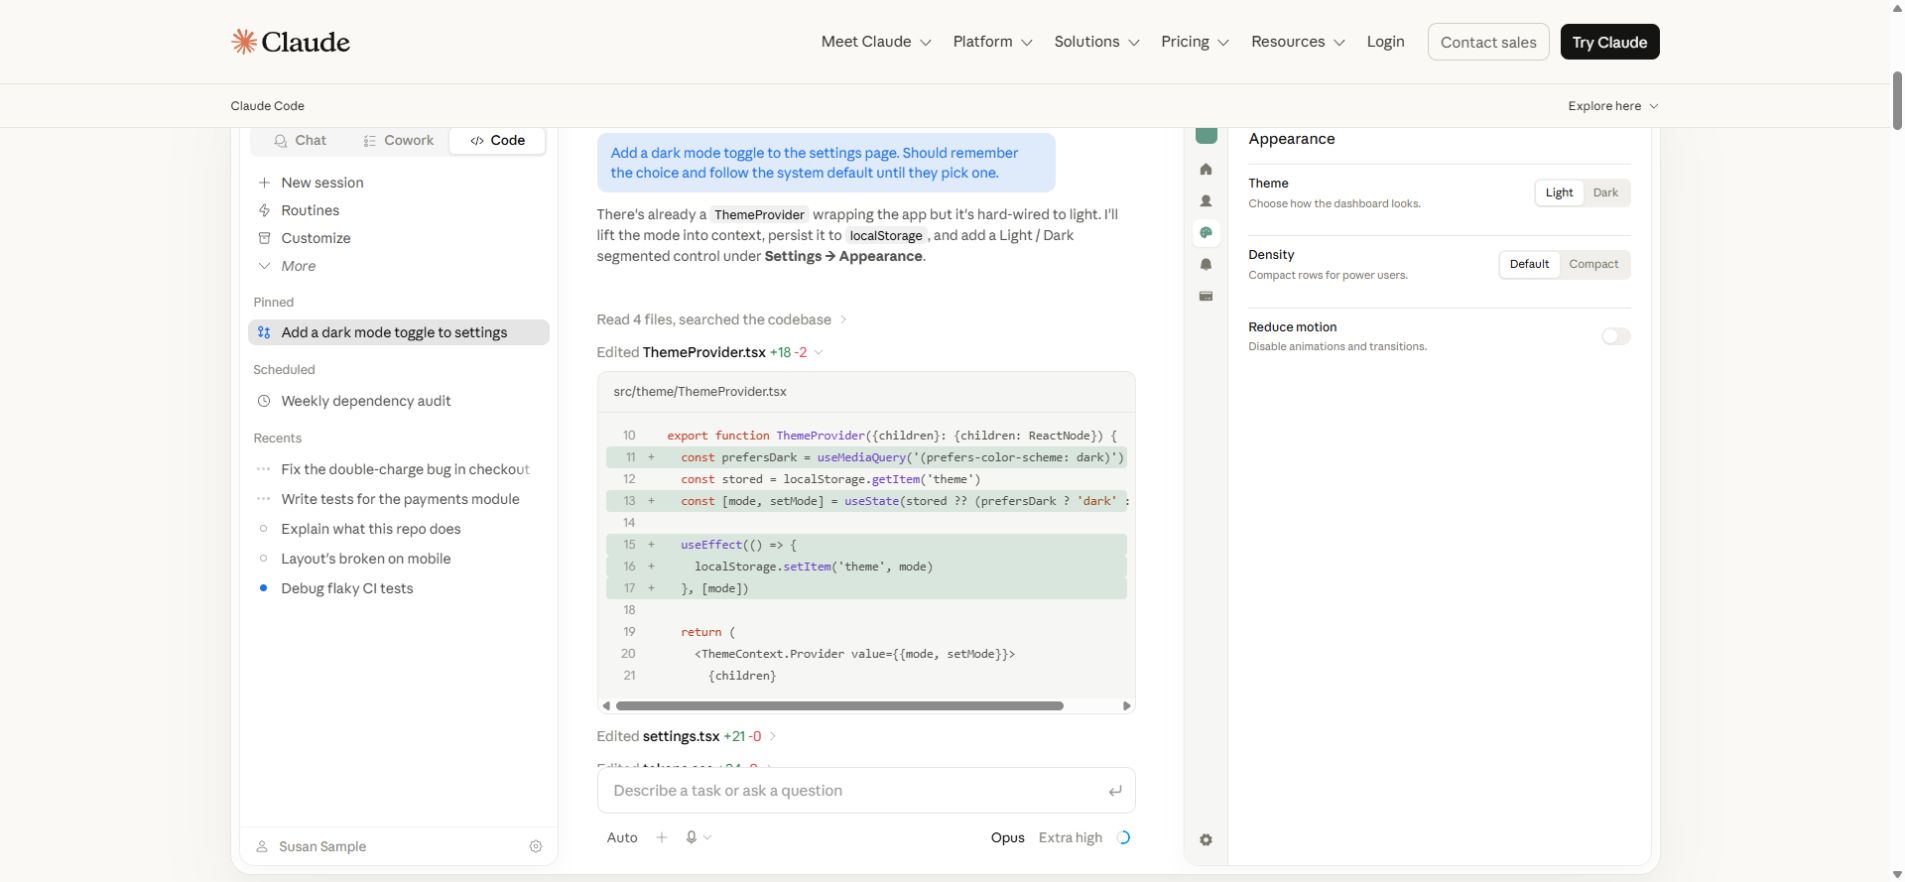The image size is (1905, 882).
Task: Open the home icon in the dashboard sidebar
Action: point(1206,169)
